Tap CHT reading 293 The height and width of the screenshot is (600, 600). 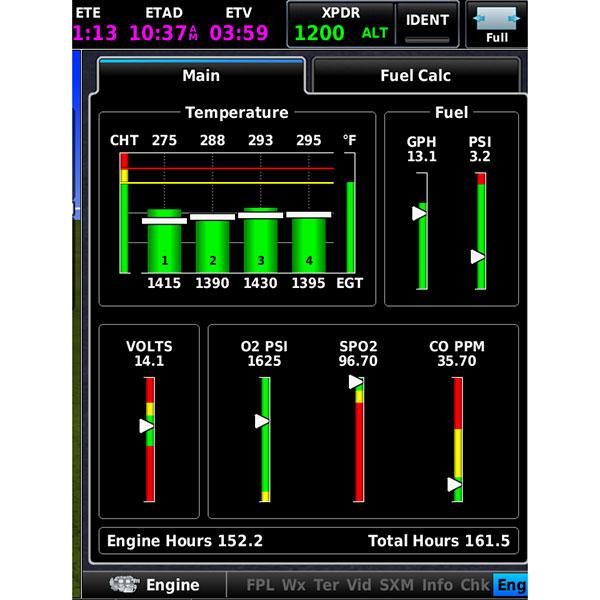coord(261,140)
